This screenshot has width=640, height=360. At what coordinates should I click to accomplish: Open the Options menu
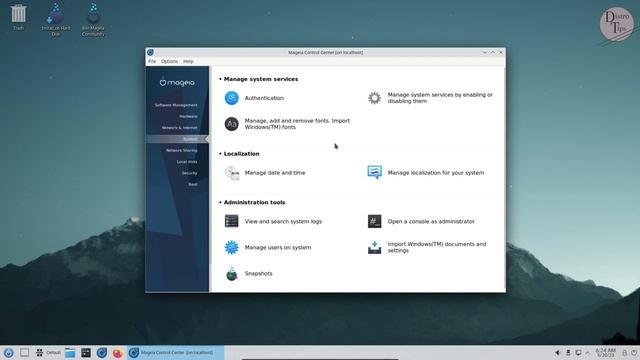[x=169, y=61]
